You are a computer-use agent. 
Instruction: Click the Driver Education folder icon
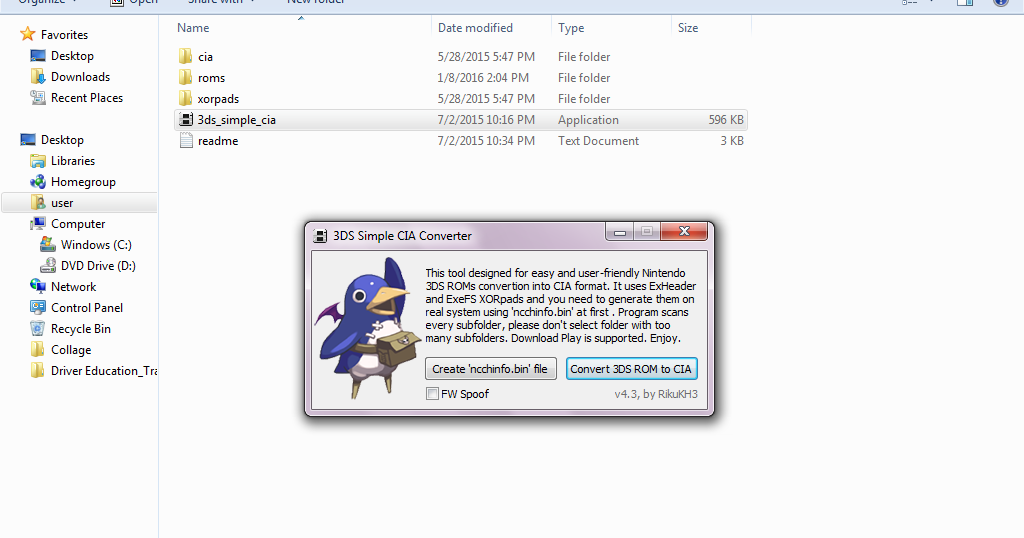coord(38,370)
